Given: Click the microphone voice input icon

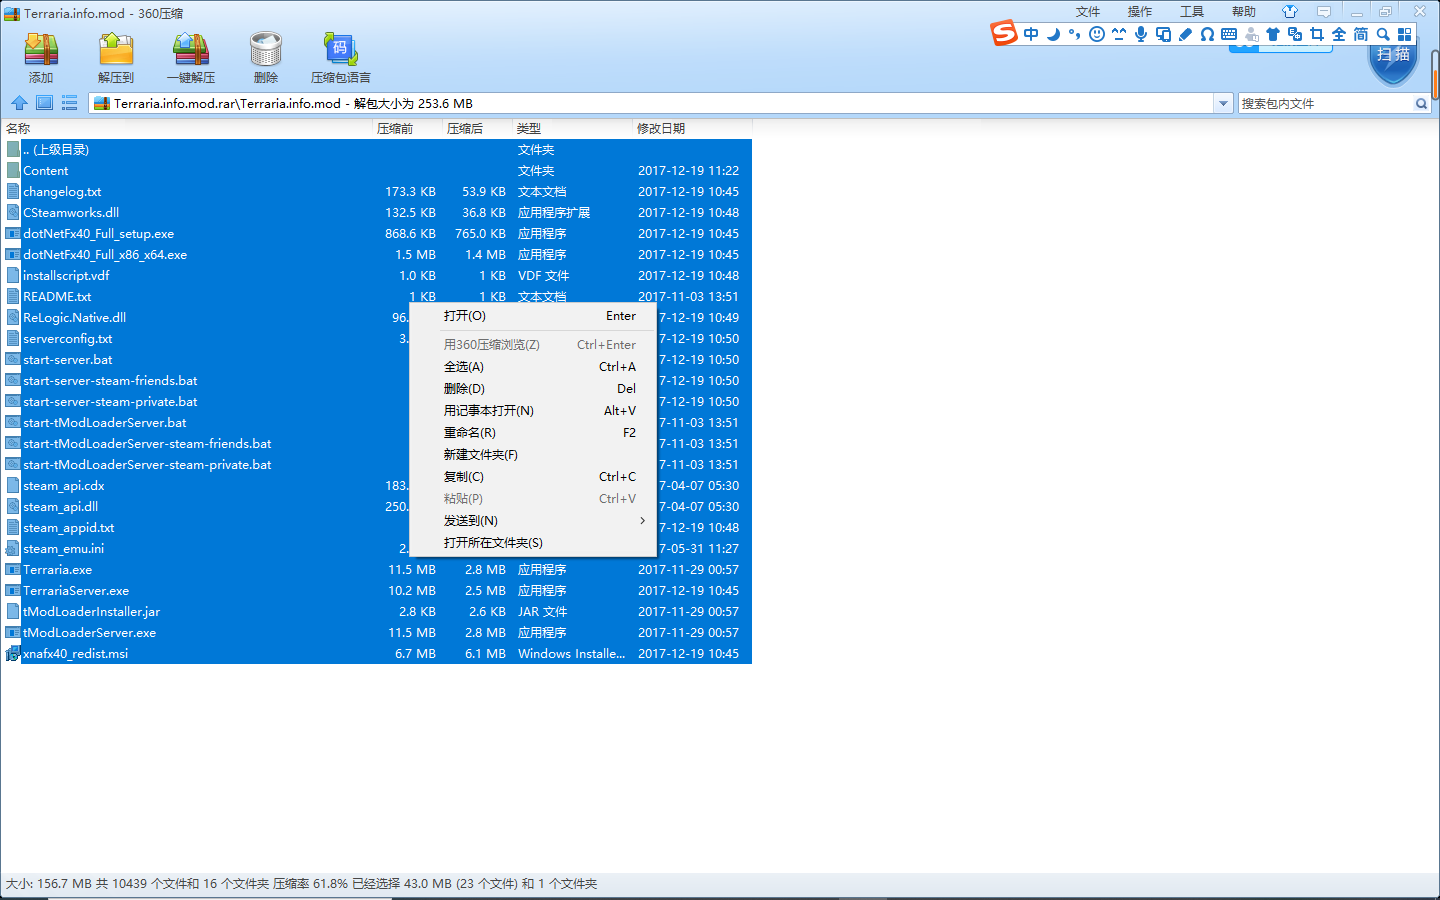Looking at the screenshot, I should point(1141,34).
